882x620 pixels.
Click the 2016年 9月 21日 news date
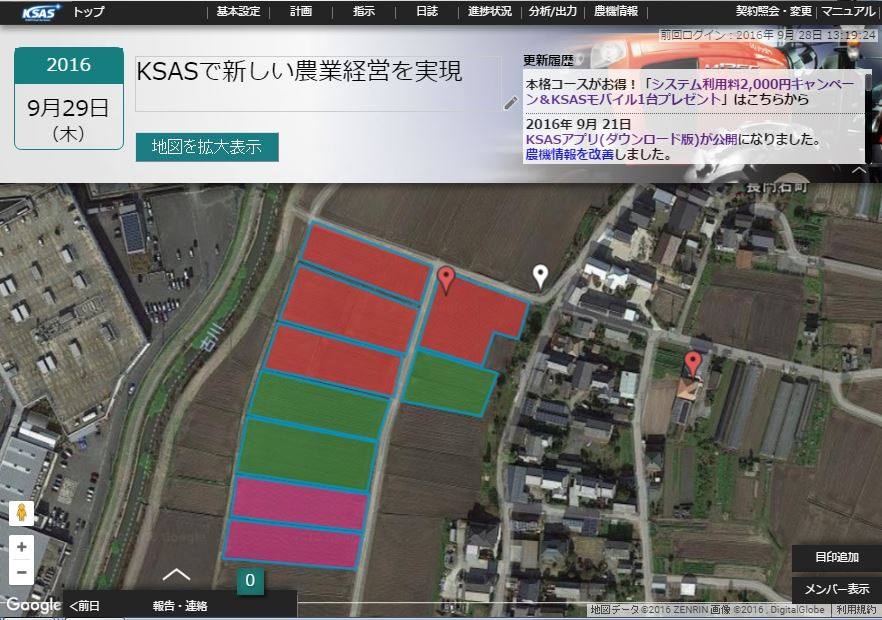578,124
